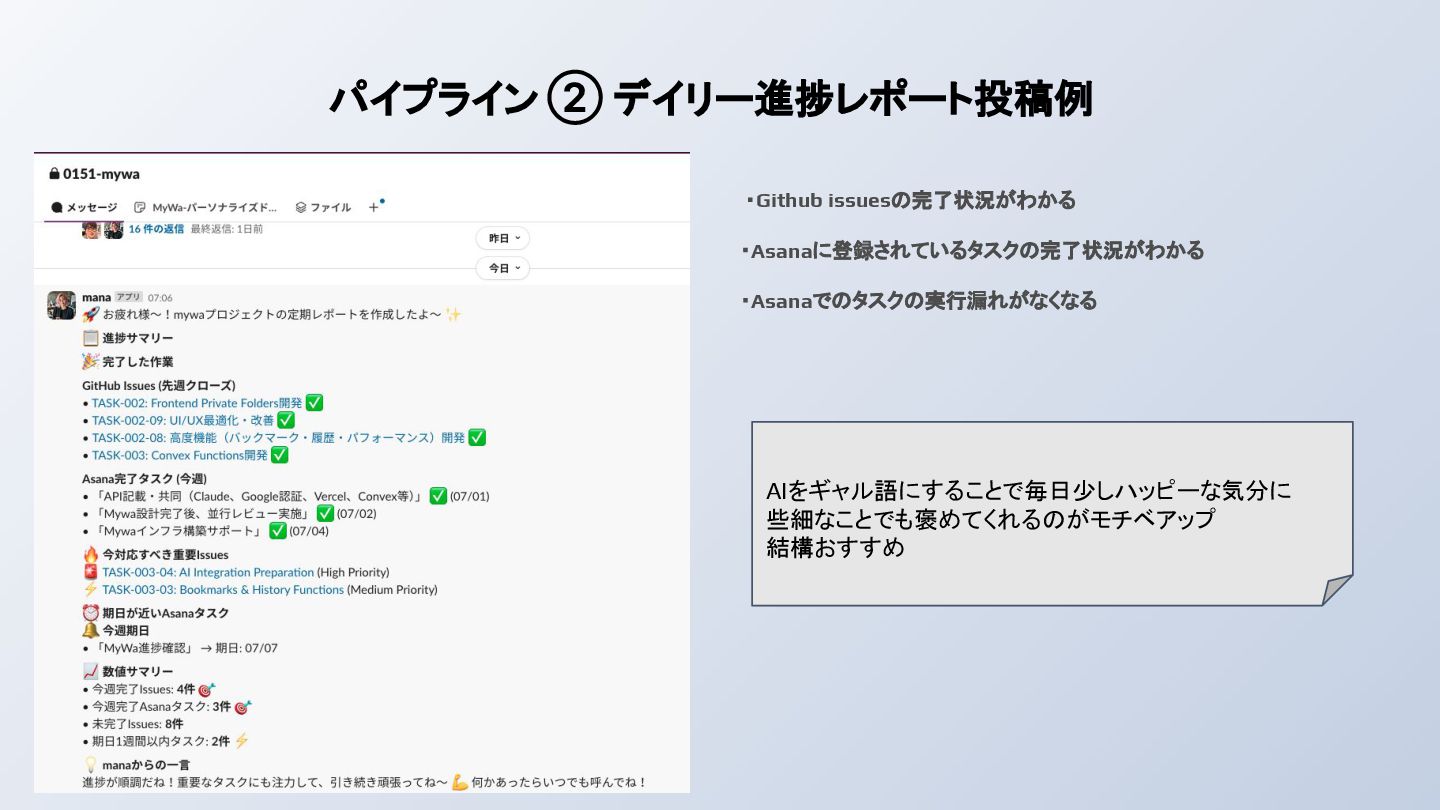This screenshot has height=810, width=1440.
Task: Expand the 昨日 date dropdown
Action: pyautogui.click(x=502, y=238)
